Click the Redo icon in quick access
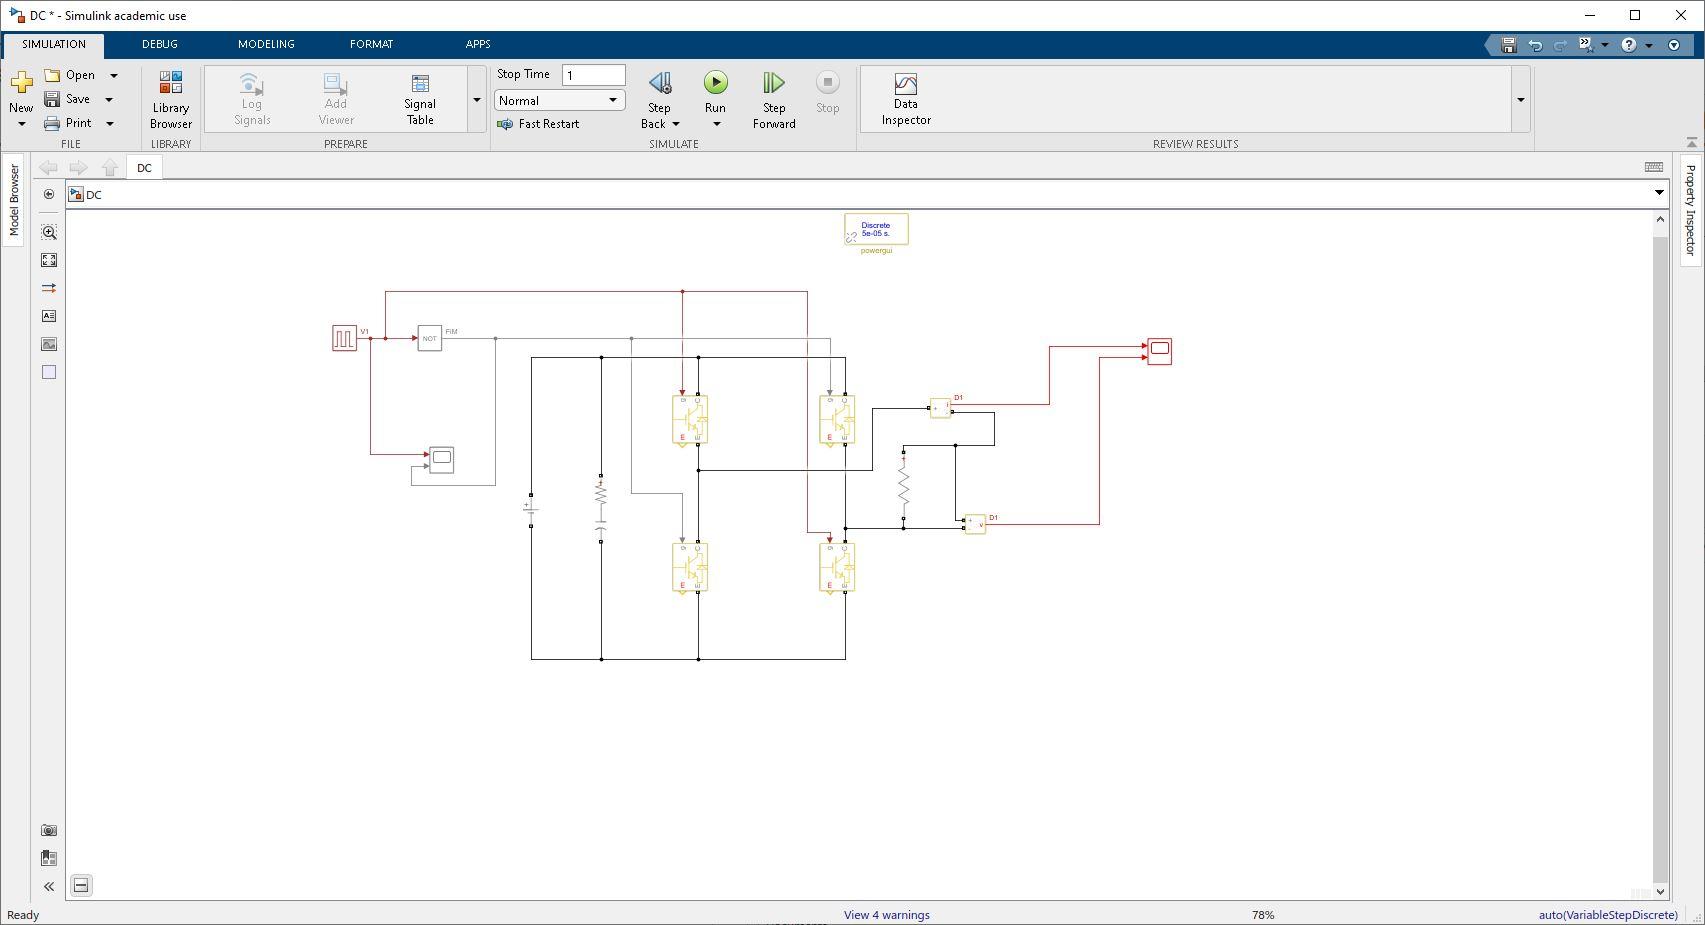The height and width of the screenshot is (925, 1705). click(x=1560, y=45)
